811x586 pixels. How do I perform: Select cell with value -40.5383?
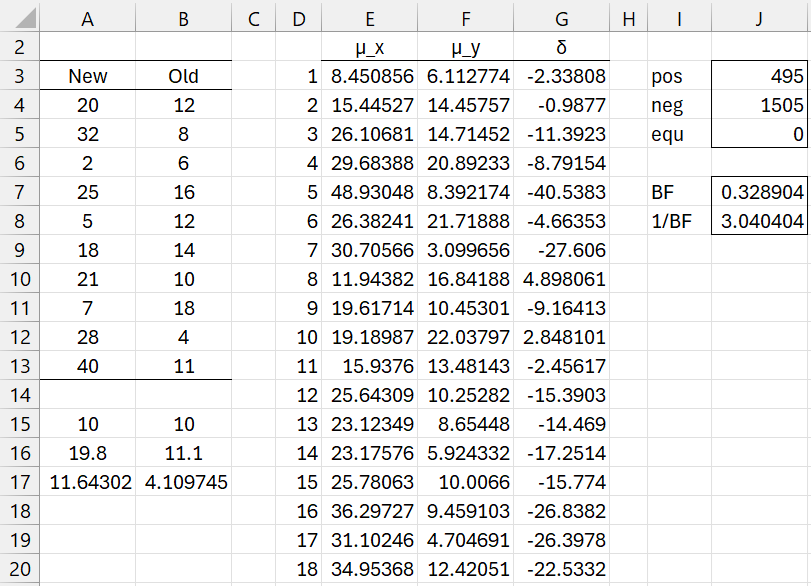coord(562,192)
